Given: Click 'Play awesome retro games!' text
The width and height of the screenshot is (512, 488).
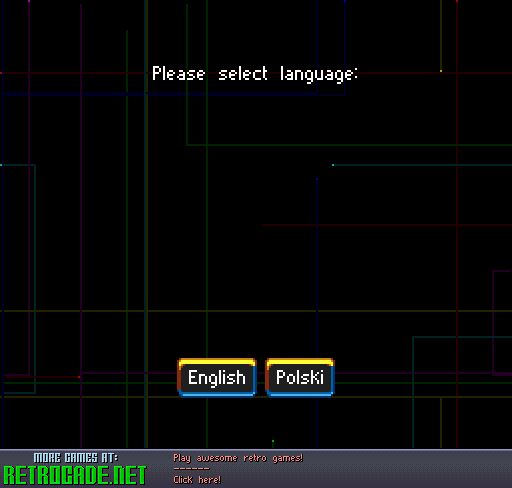Looking at the screenshot, I should tap(238, 458).
